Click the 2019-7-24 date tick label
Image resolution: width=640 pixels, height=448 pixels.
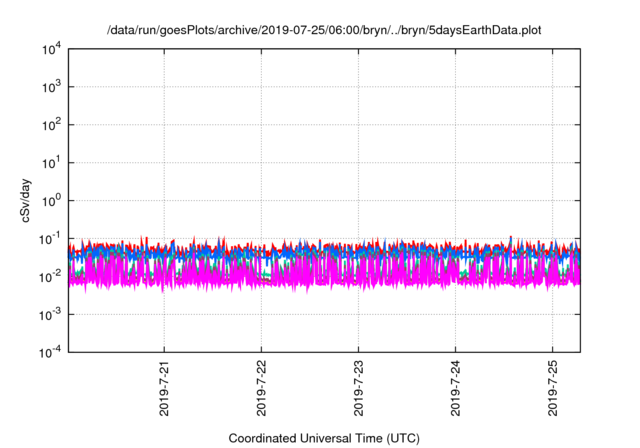tap(456, 388)
